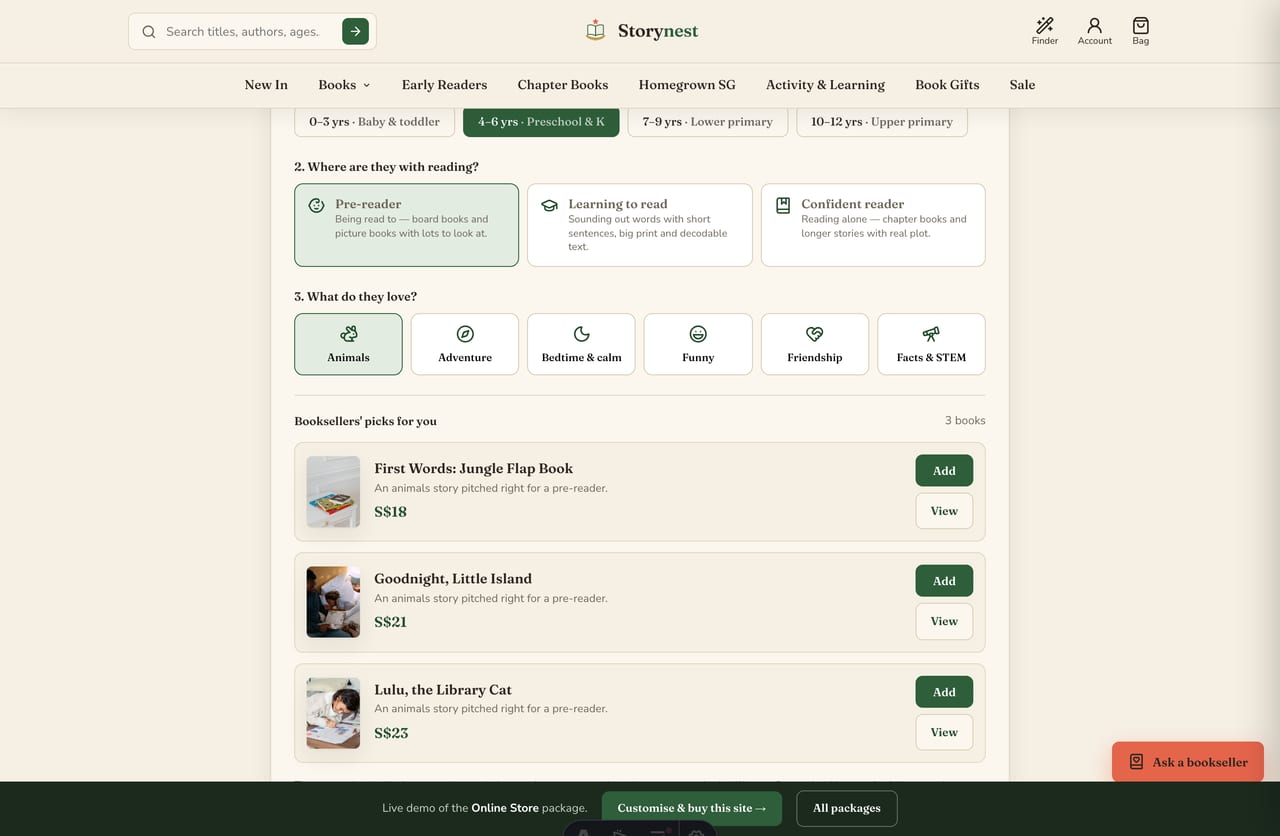
Task: Click the Confident reader book icon
Action: (783, 205)
